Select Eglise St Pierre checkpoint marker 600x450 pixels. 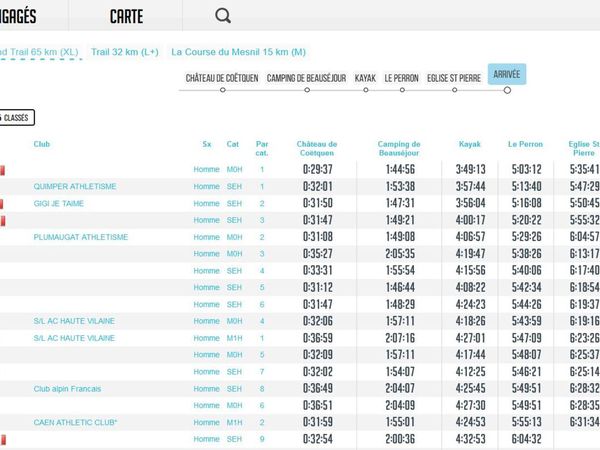point(454,90)
